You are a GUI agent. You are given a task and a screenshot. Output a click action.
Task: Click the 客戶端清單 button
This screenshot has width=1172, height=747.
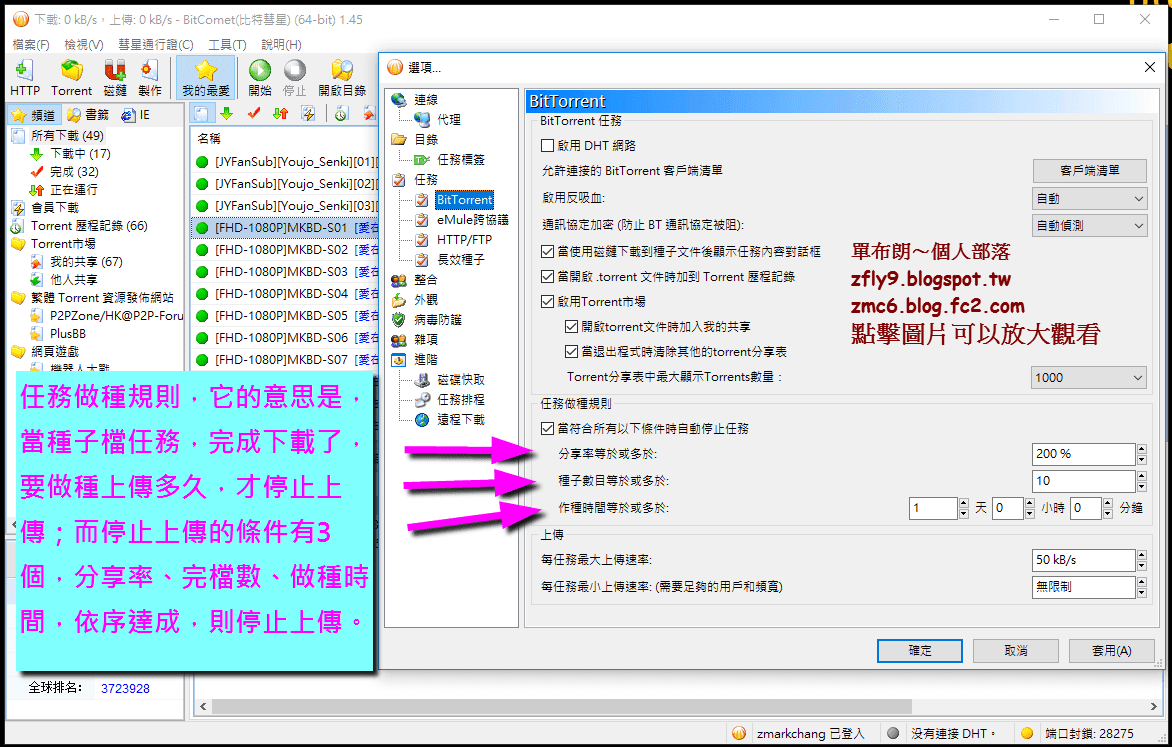click(1090, 170)
